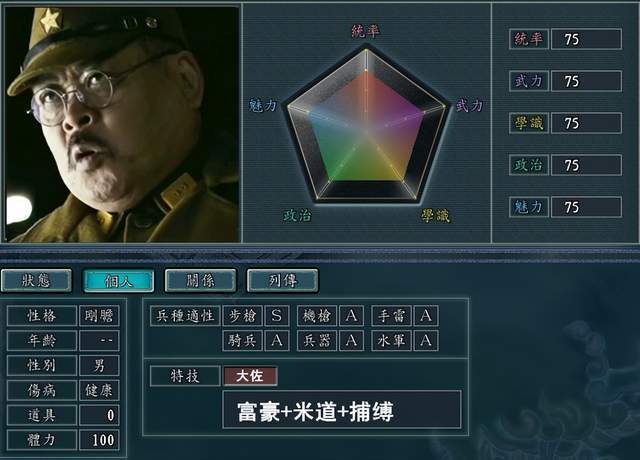Click the 體力 value 100 field

99,440
